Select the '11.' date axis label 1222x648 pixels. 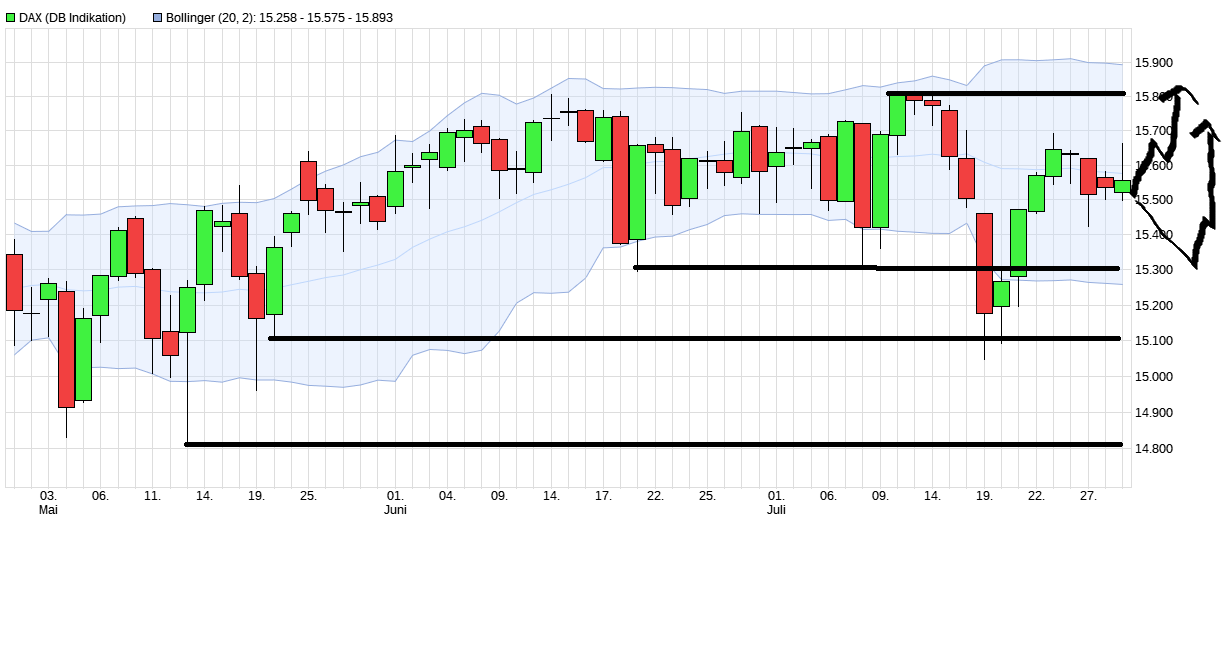click(152, 495)
